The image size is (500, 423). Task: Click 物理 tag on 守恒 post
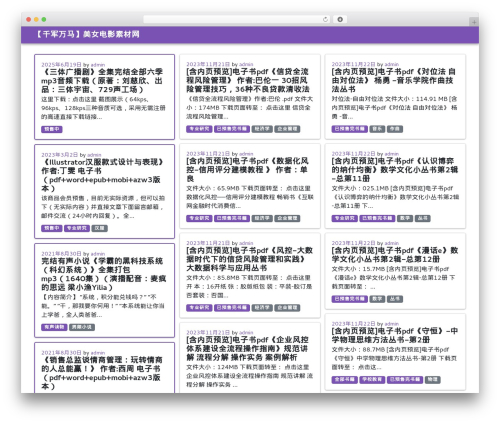click(x=433, y=379)
